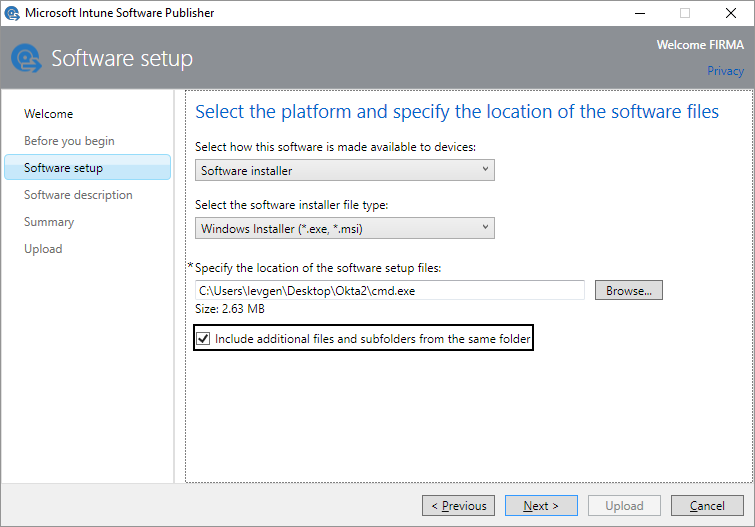The height and width of the screenshot is (527, 755).
Task: Click the Browse... button
Action: coord(629,290)
